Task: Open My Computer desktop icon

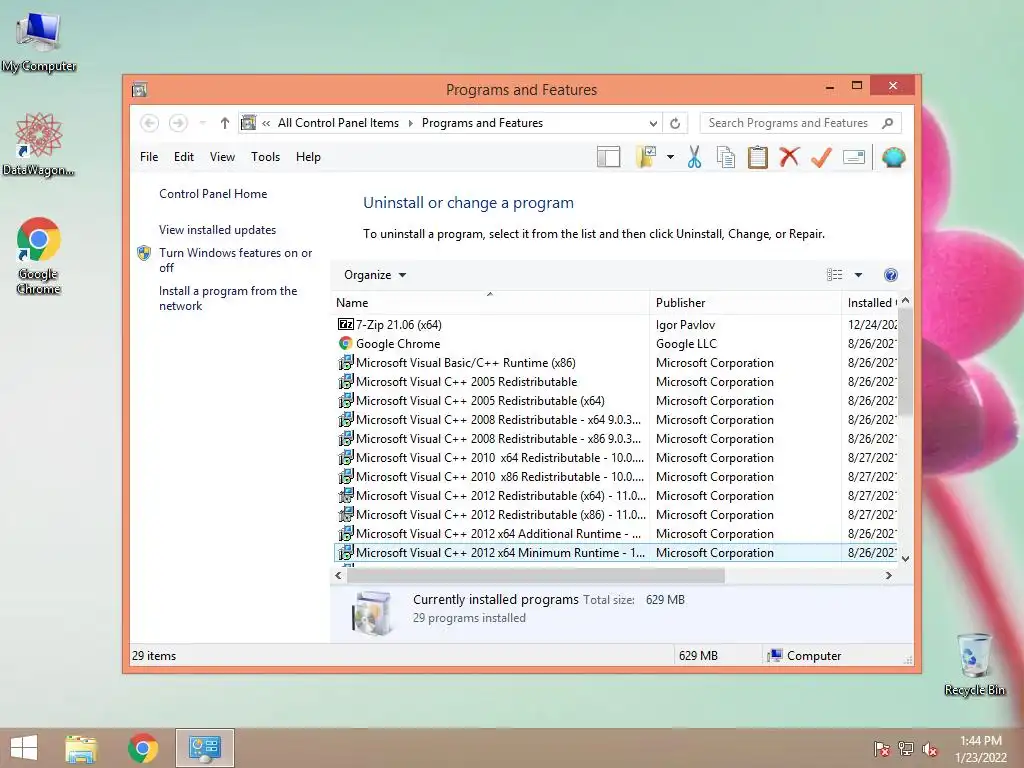Action: [x=39, y=42]
